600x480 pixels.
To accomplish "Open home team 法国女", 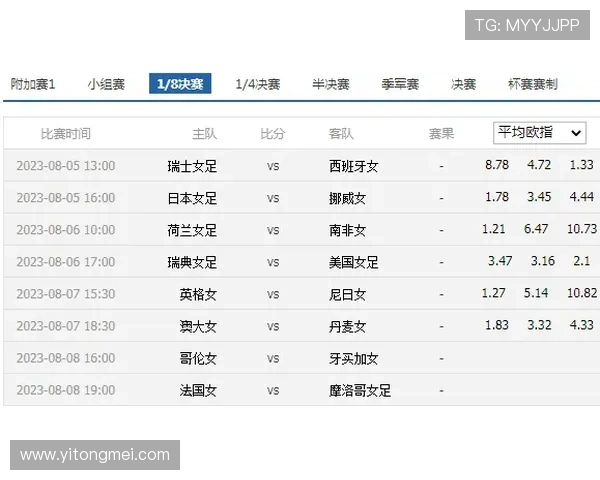I will (198, 391).
